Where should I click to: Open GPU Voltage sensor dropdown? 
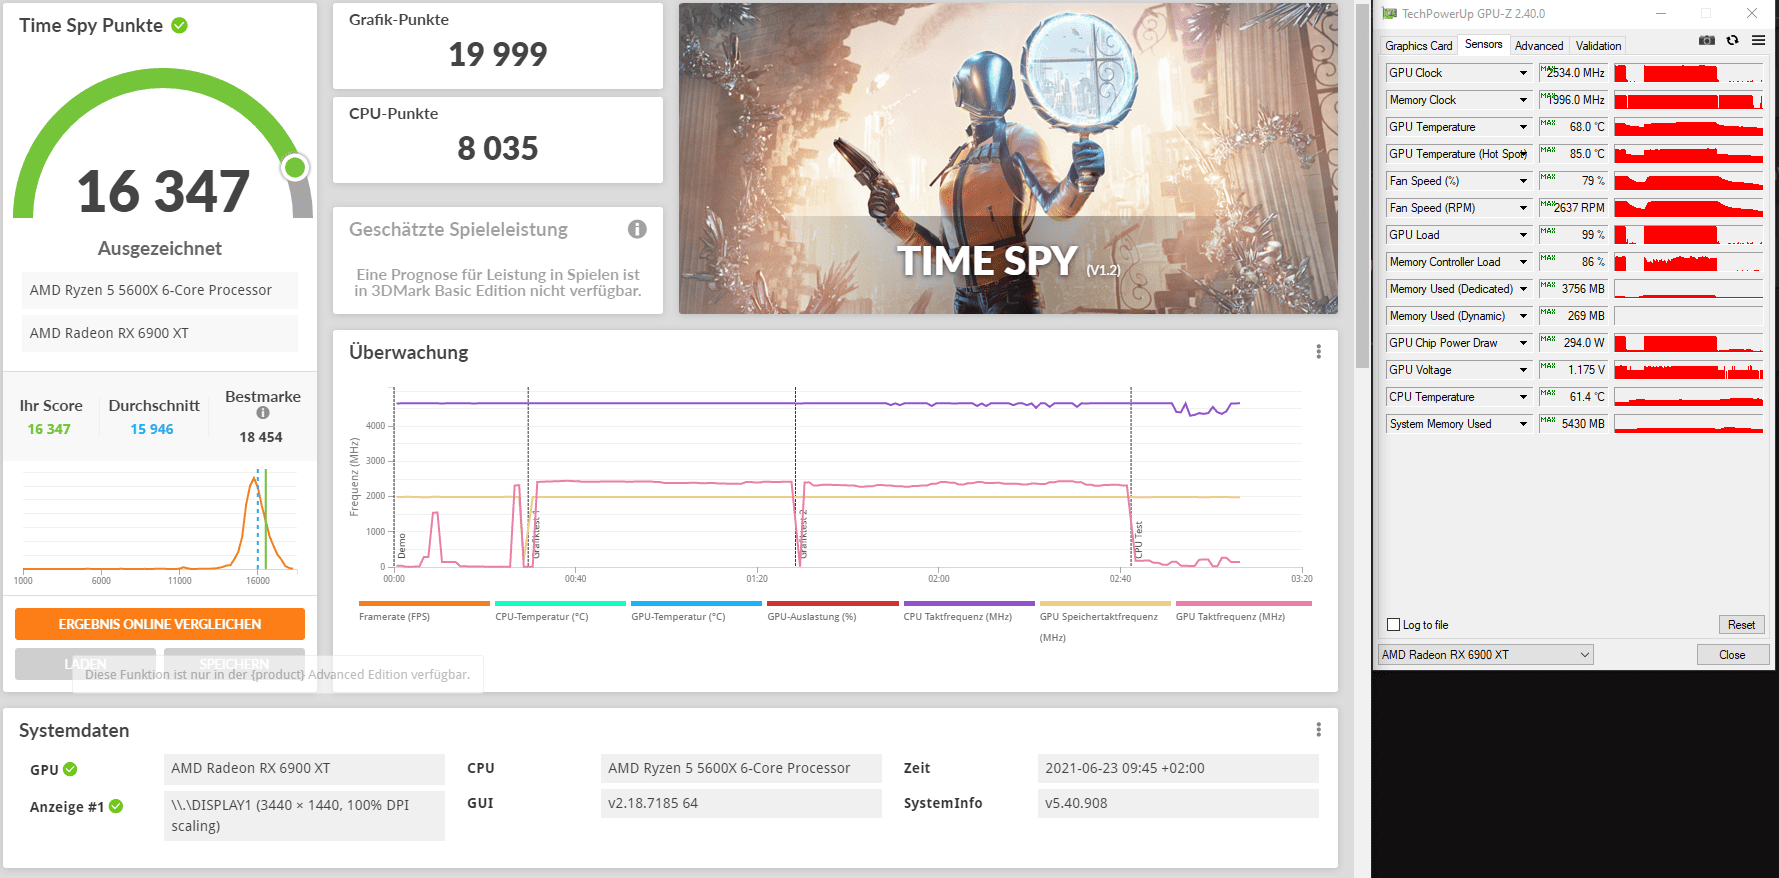tap(1523, 370)
